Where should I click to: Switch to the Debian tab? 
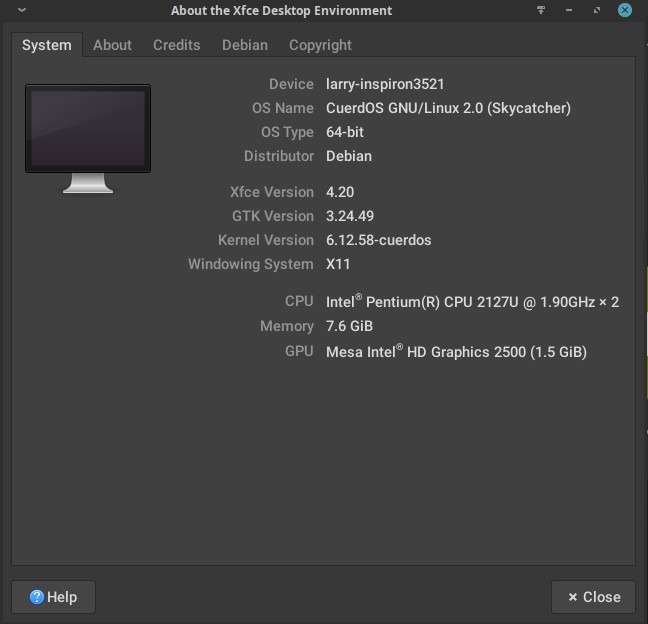[x=245, y=45]
